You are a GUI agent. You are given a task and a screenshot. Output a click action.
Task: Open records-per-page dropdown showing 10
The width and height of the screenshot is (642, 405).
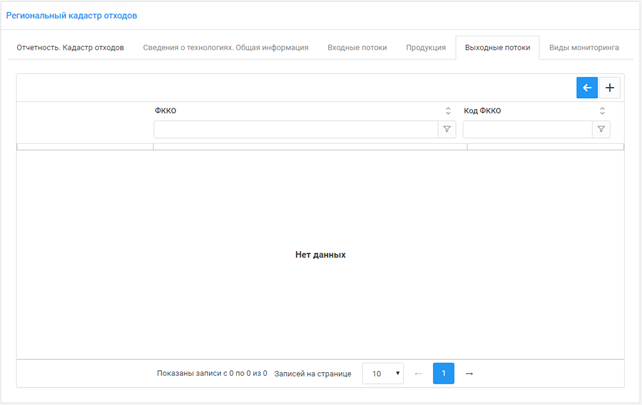[x=383, y=373]
